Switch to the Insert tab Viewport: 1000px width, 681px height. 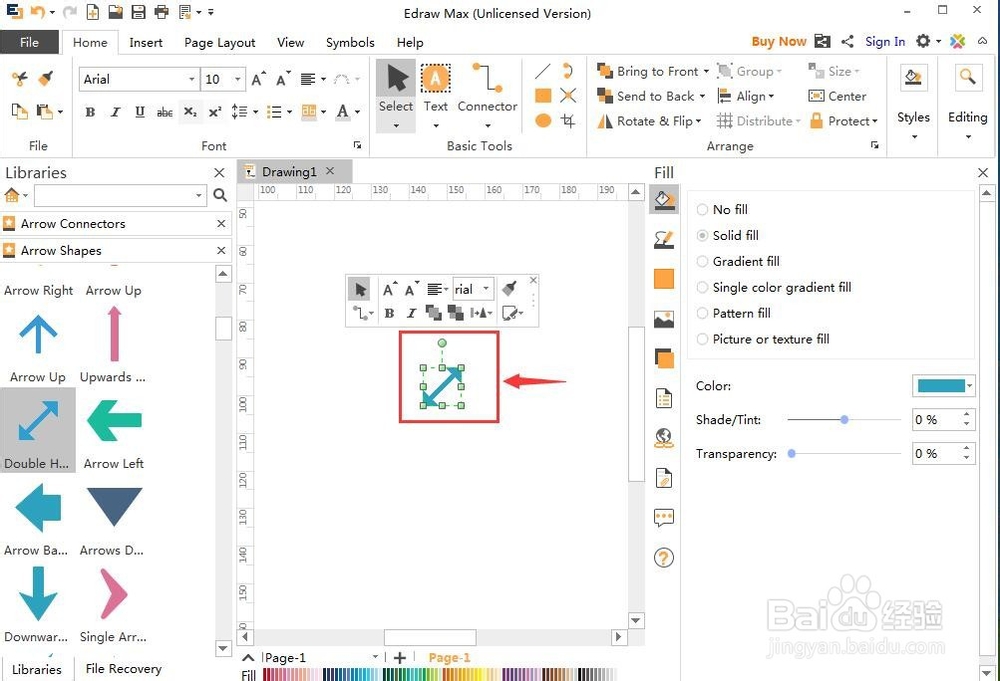click(x=145, y=42)
